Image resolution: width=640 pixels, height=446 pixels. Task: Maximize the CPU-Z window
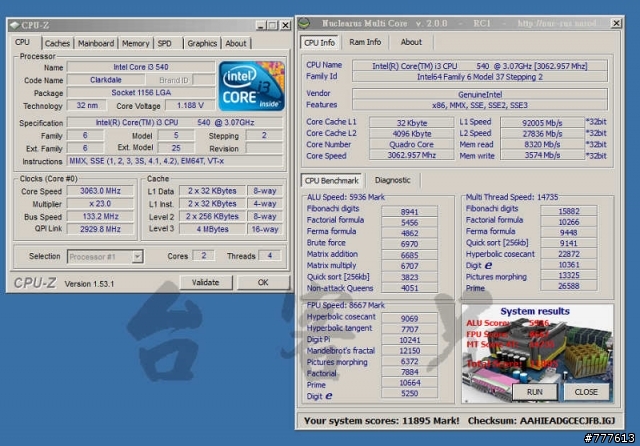point(273,25)
